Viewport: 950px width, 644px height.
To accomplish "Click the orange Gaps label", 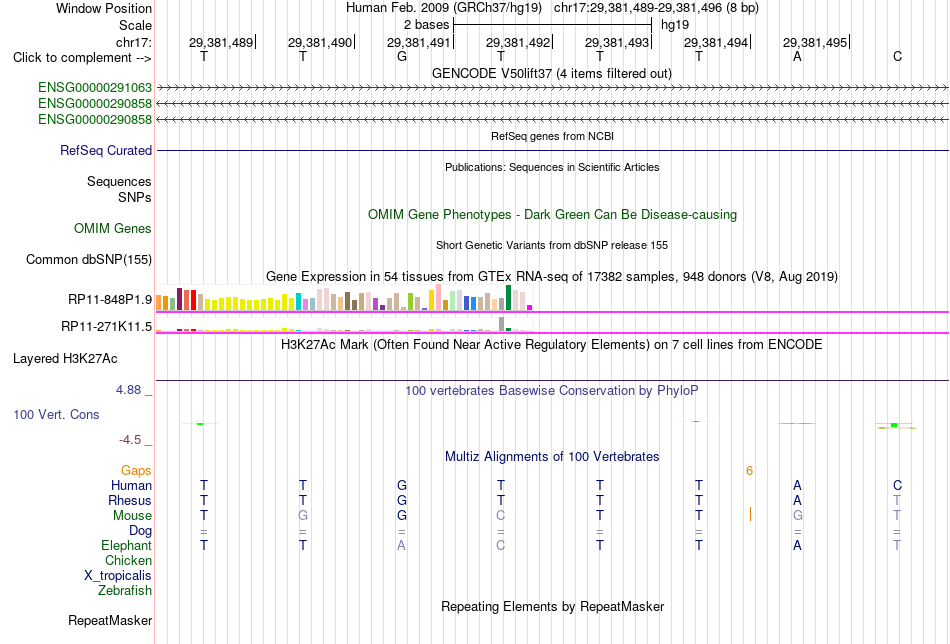I will (x=136, y=470).
